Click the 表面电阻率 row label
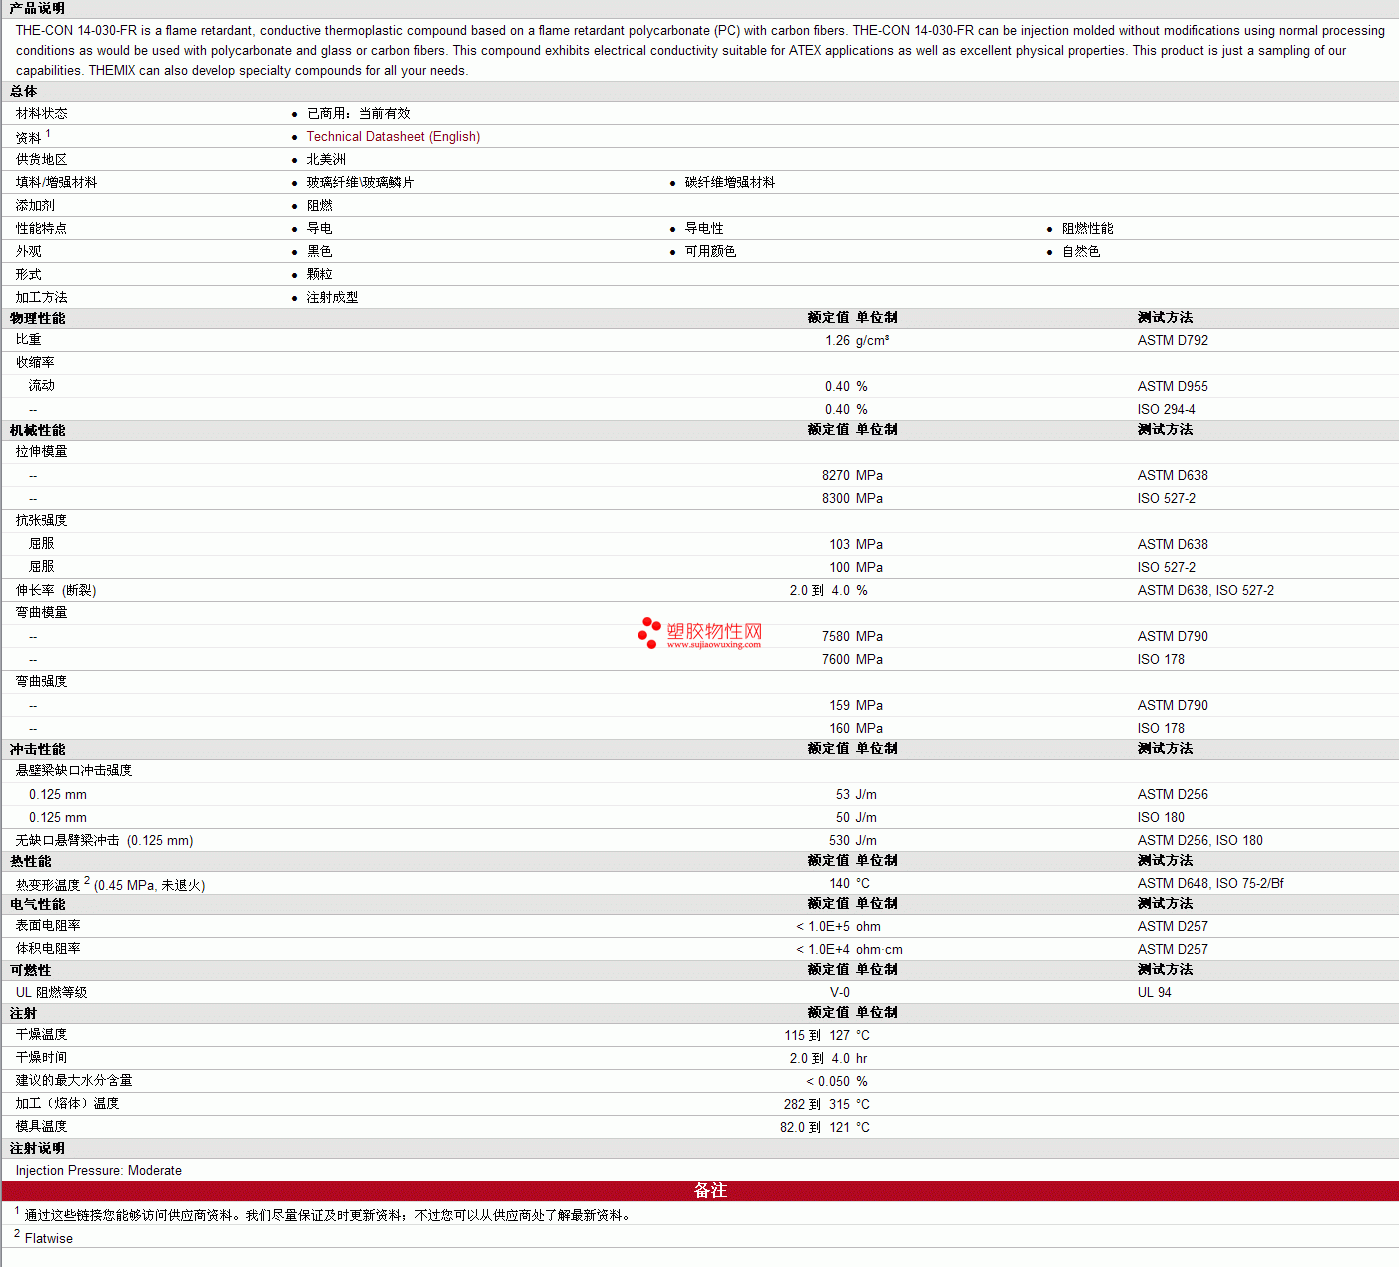The image size is (1399, 1267). click(x=49, y=926)
